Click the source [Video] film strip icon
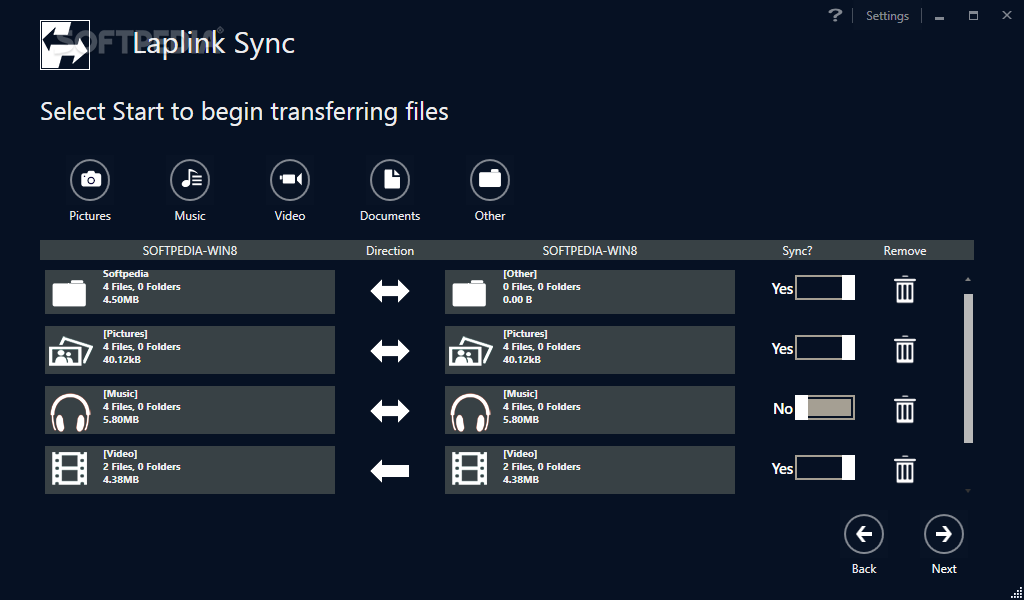This screenshot has height=600, width=1024. (69, 469)
